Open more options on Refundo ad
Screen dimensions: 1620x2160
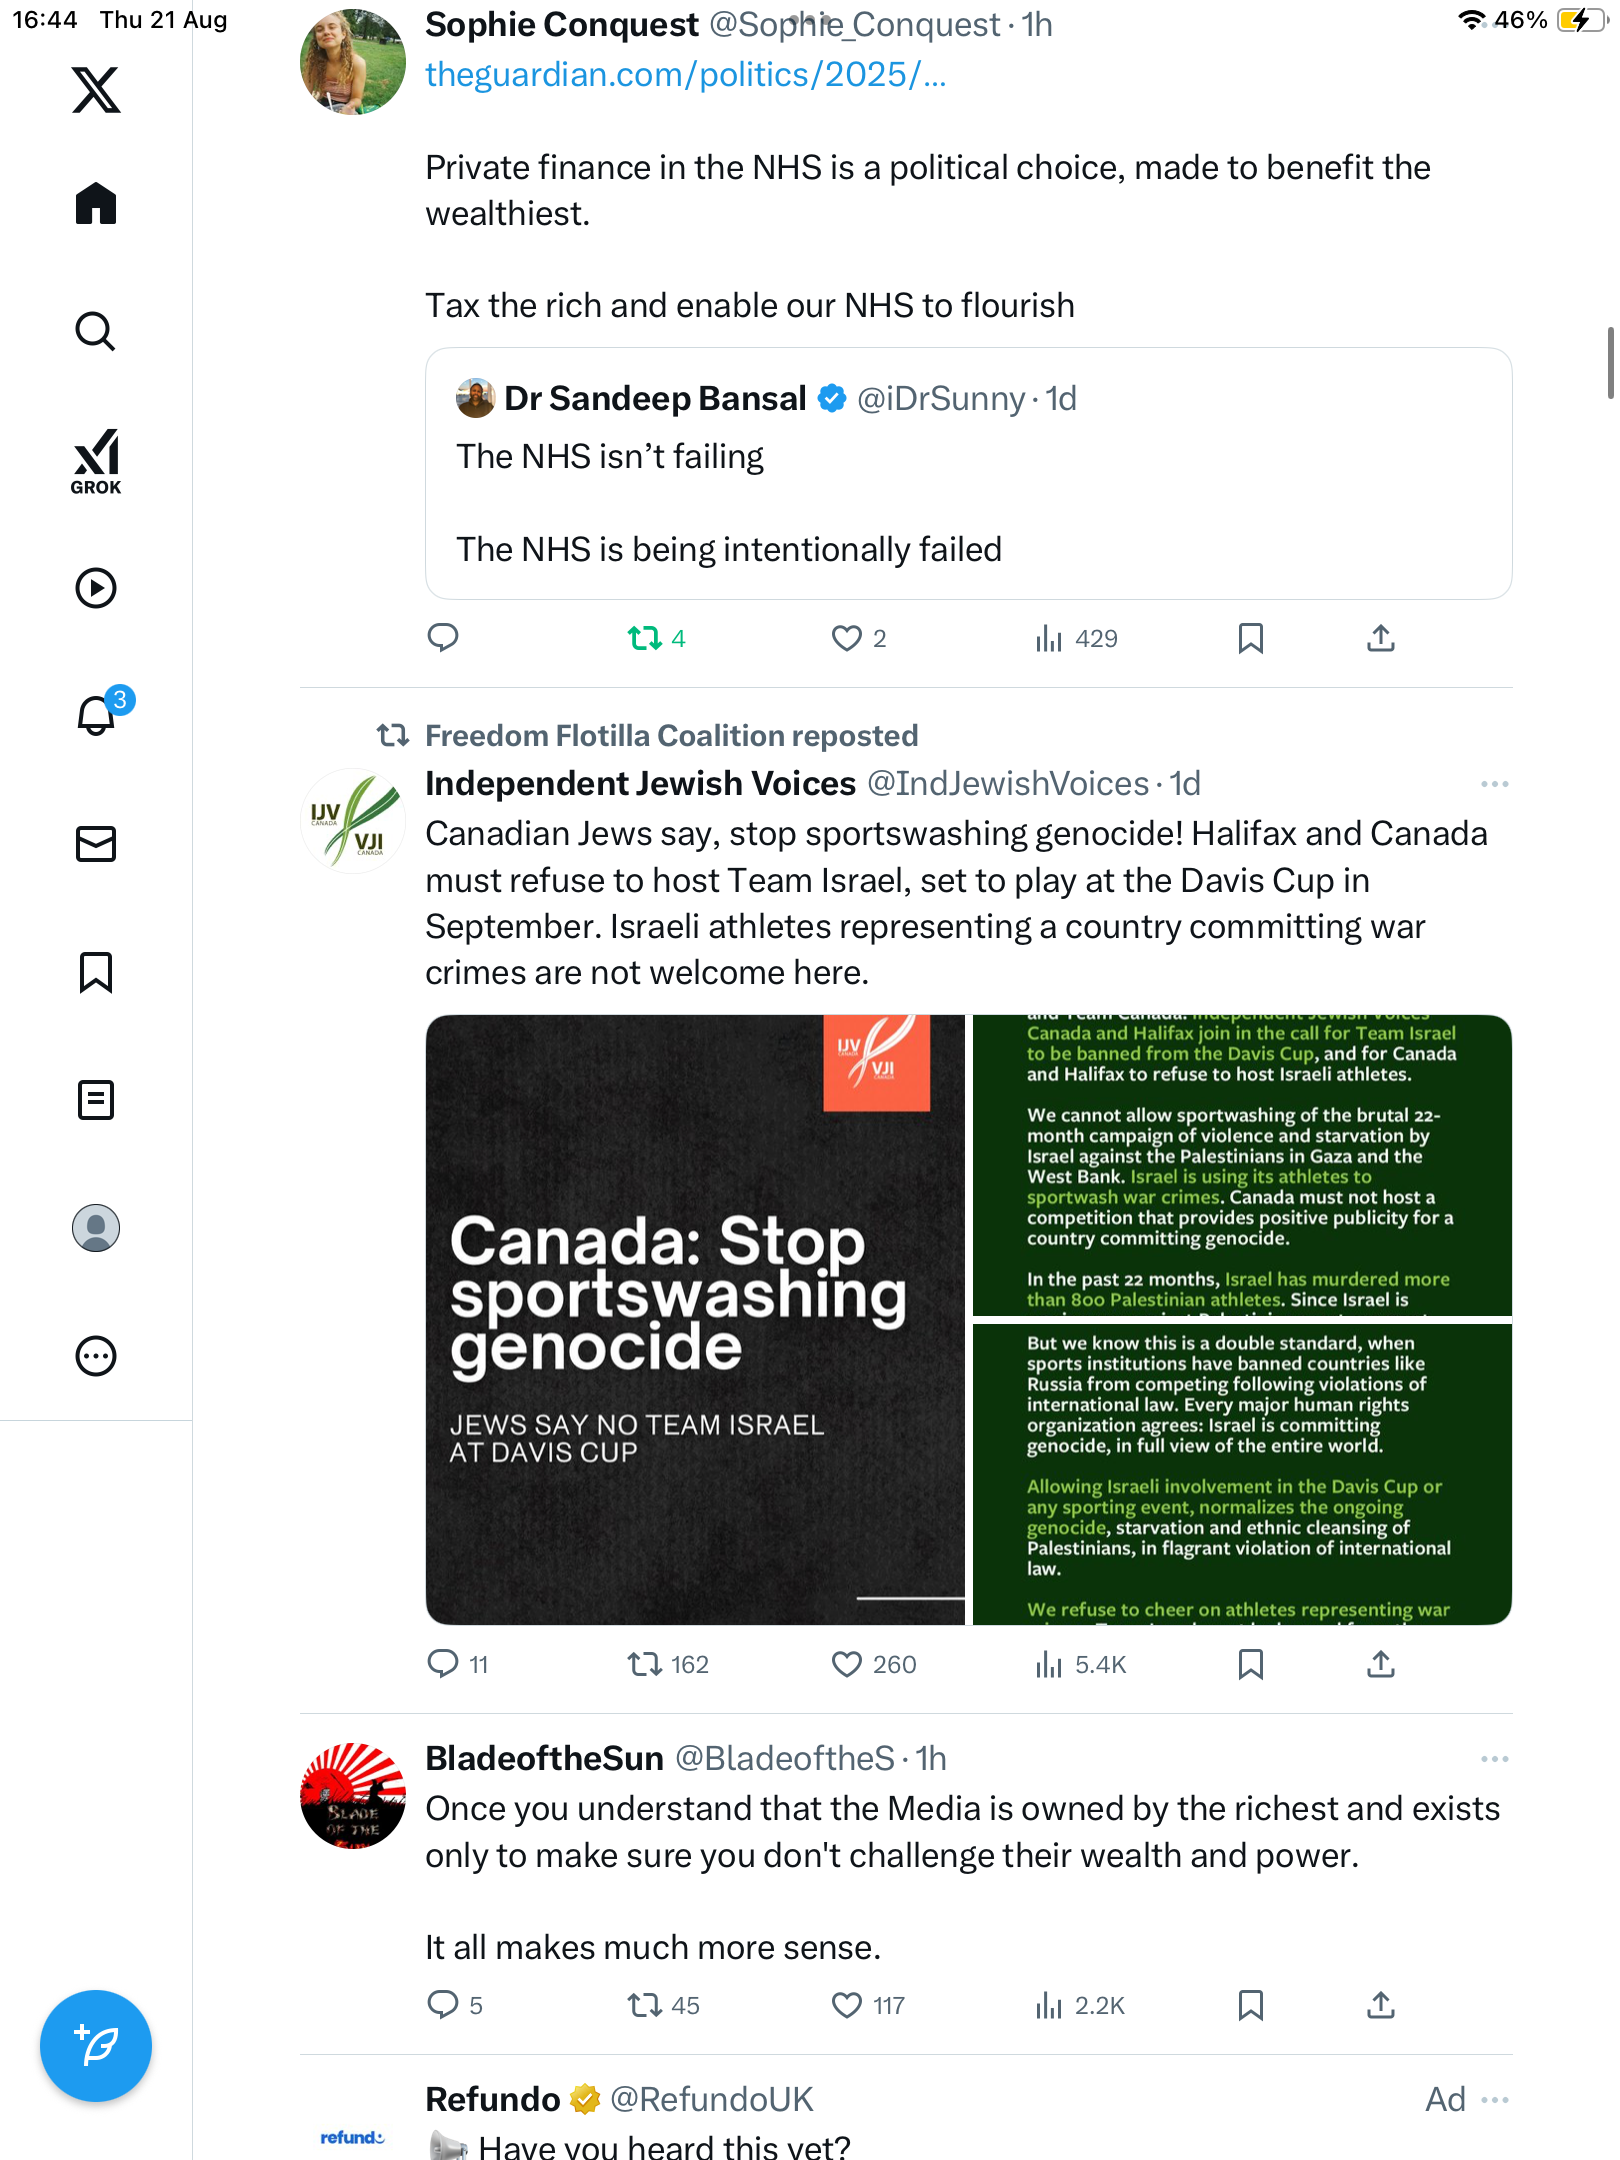[1494, 2100]
